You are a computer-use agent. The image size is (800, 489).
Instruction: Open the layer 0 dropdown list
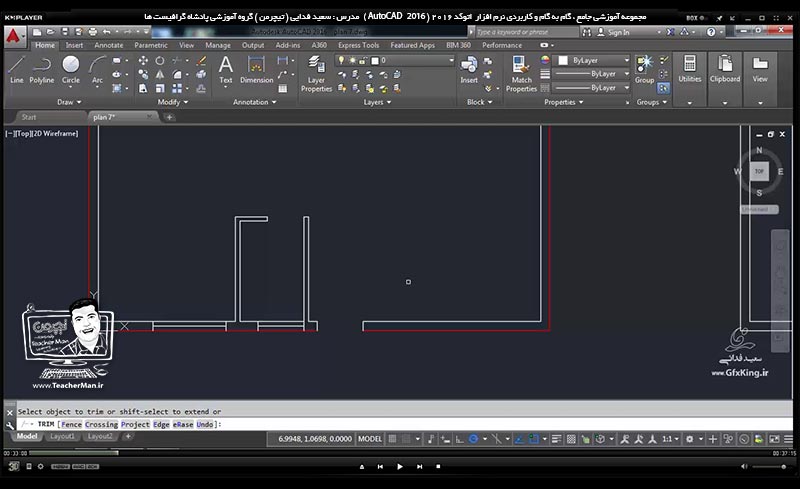451,60
